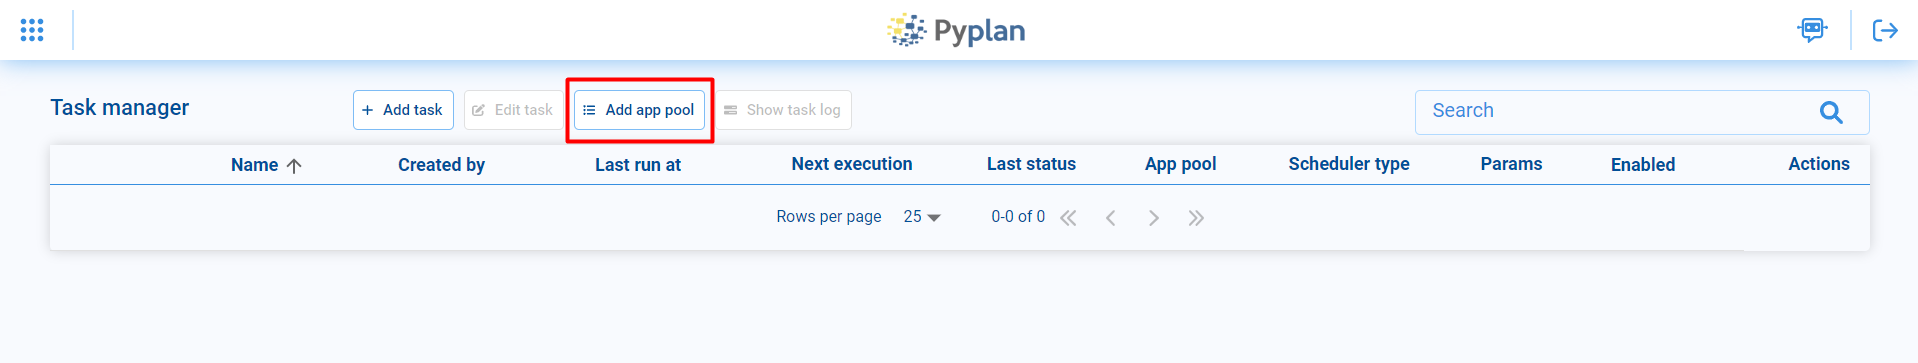Sort by Next execution column header
The image size is (1918, 363).
tap(852, 164)
